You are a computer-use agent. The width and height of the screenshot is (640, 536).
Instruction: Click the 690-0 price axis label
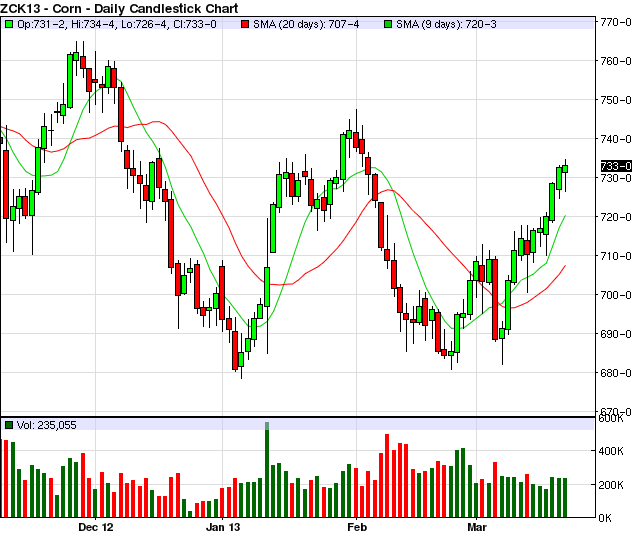[x=616, y=334]
